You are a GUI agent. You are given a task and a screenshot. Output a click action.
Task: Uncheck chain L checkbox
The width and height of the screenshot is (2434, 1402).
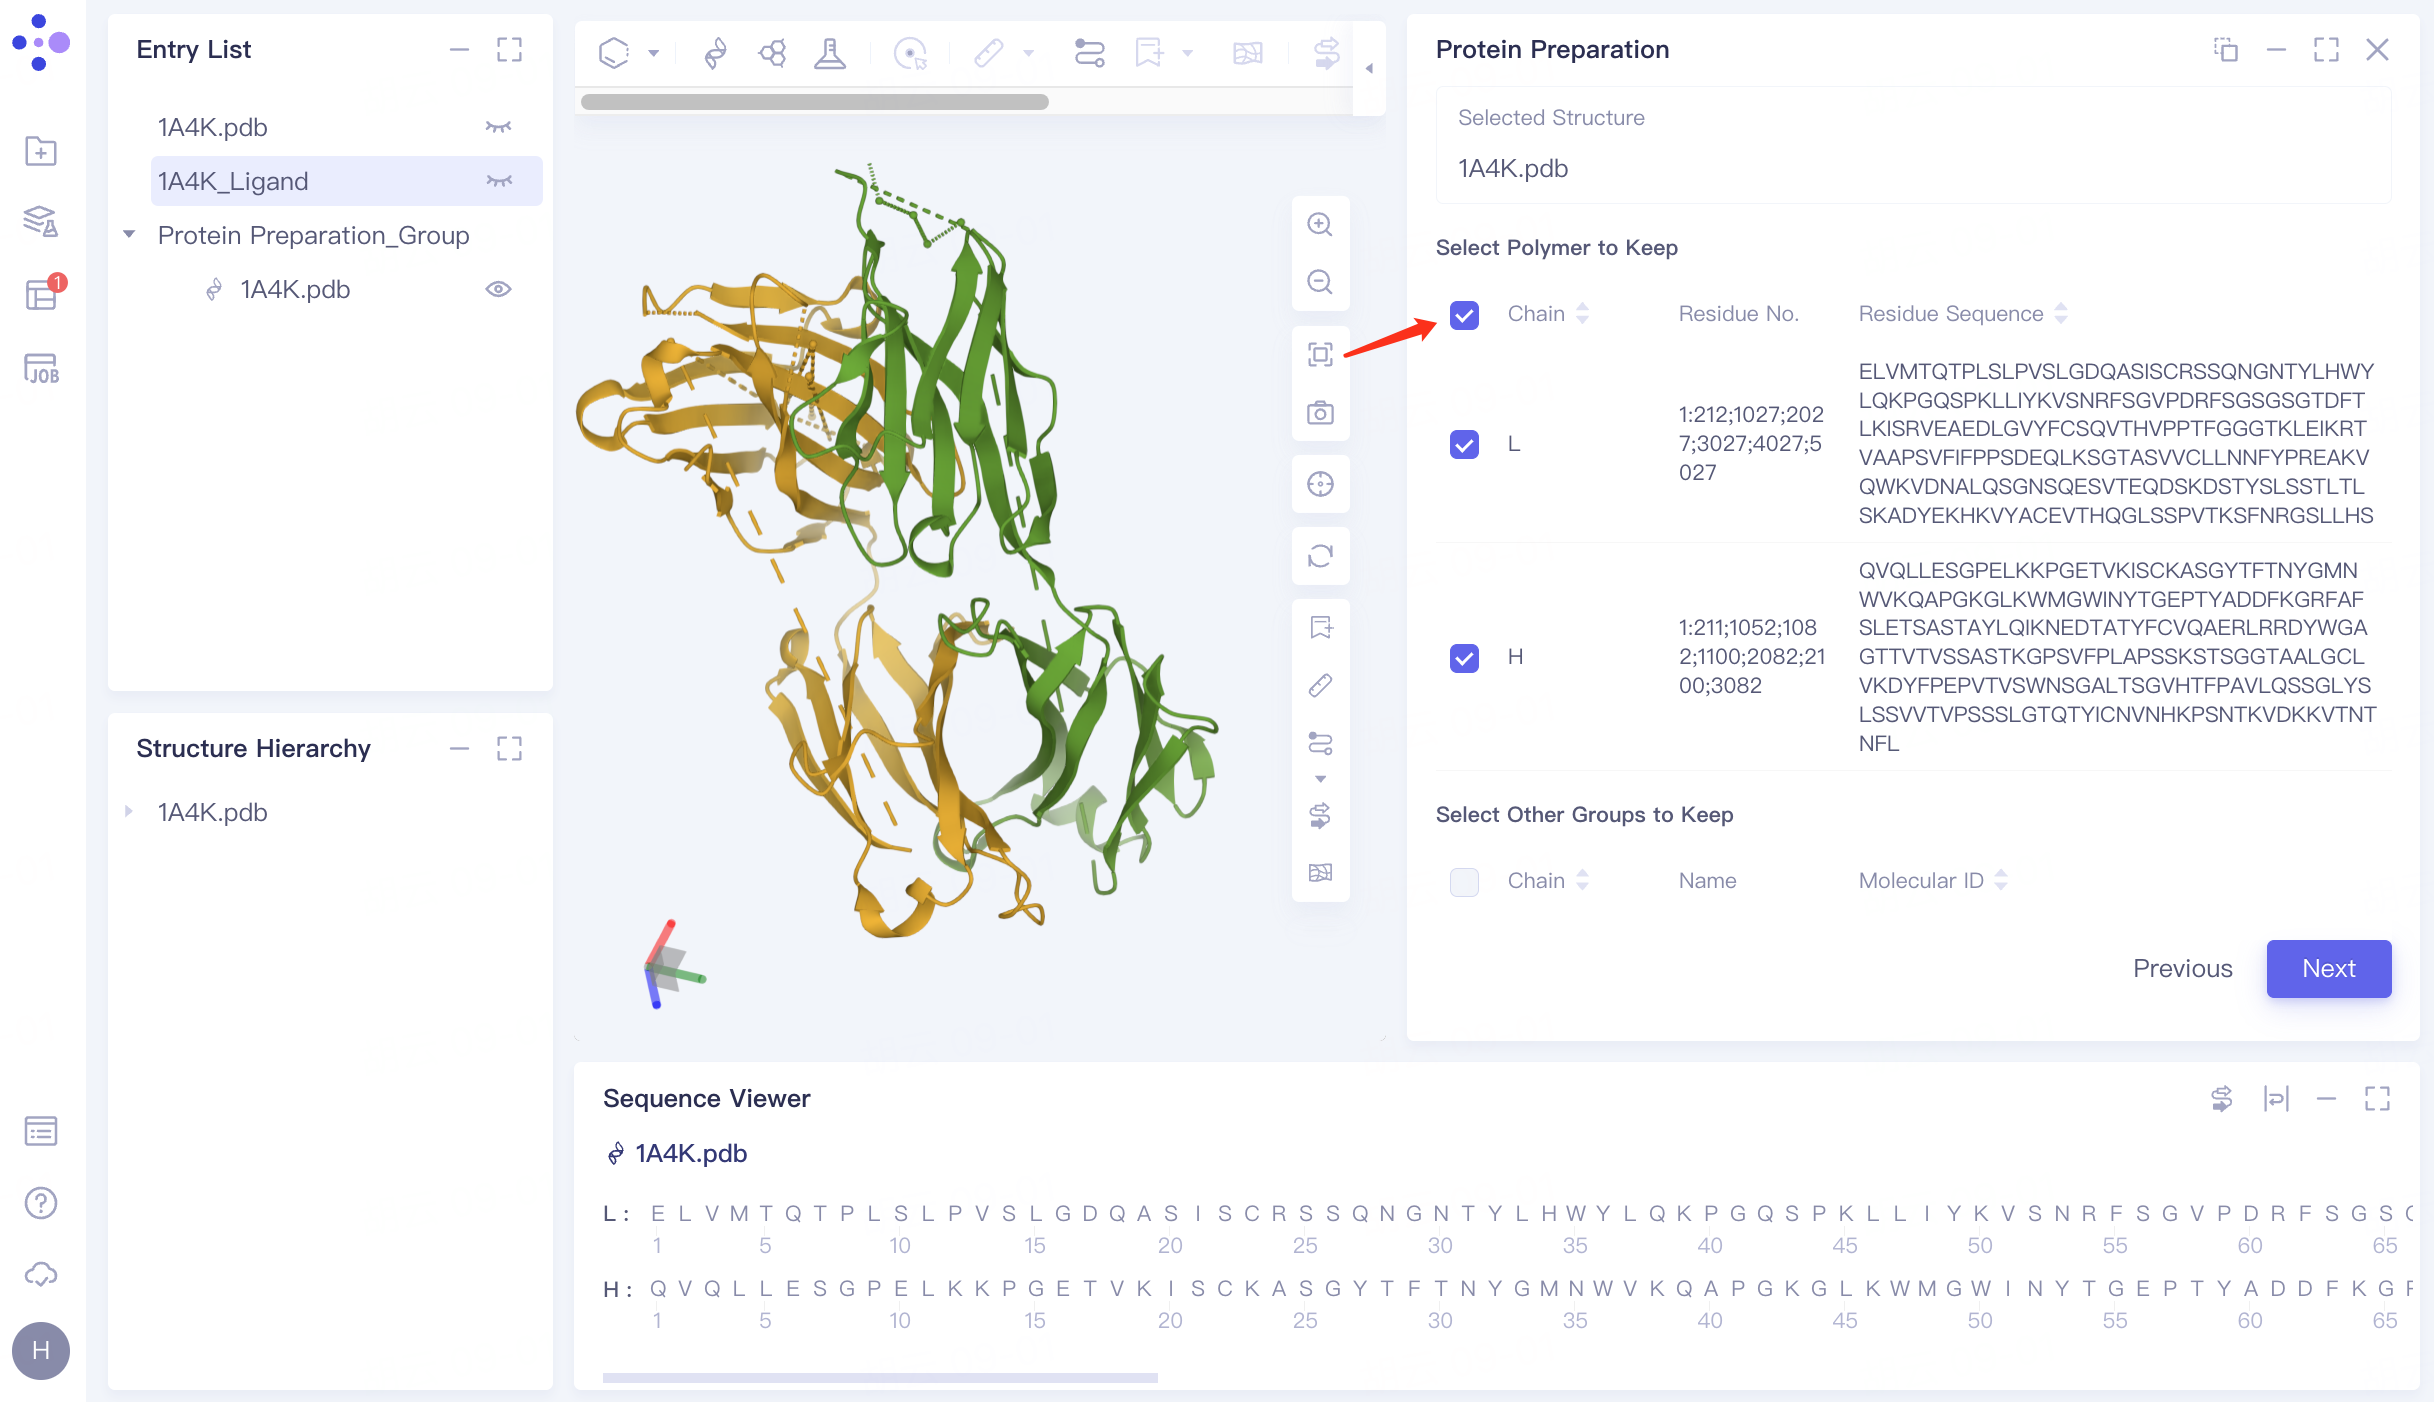point(1464,444)
